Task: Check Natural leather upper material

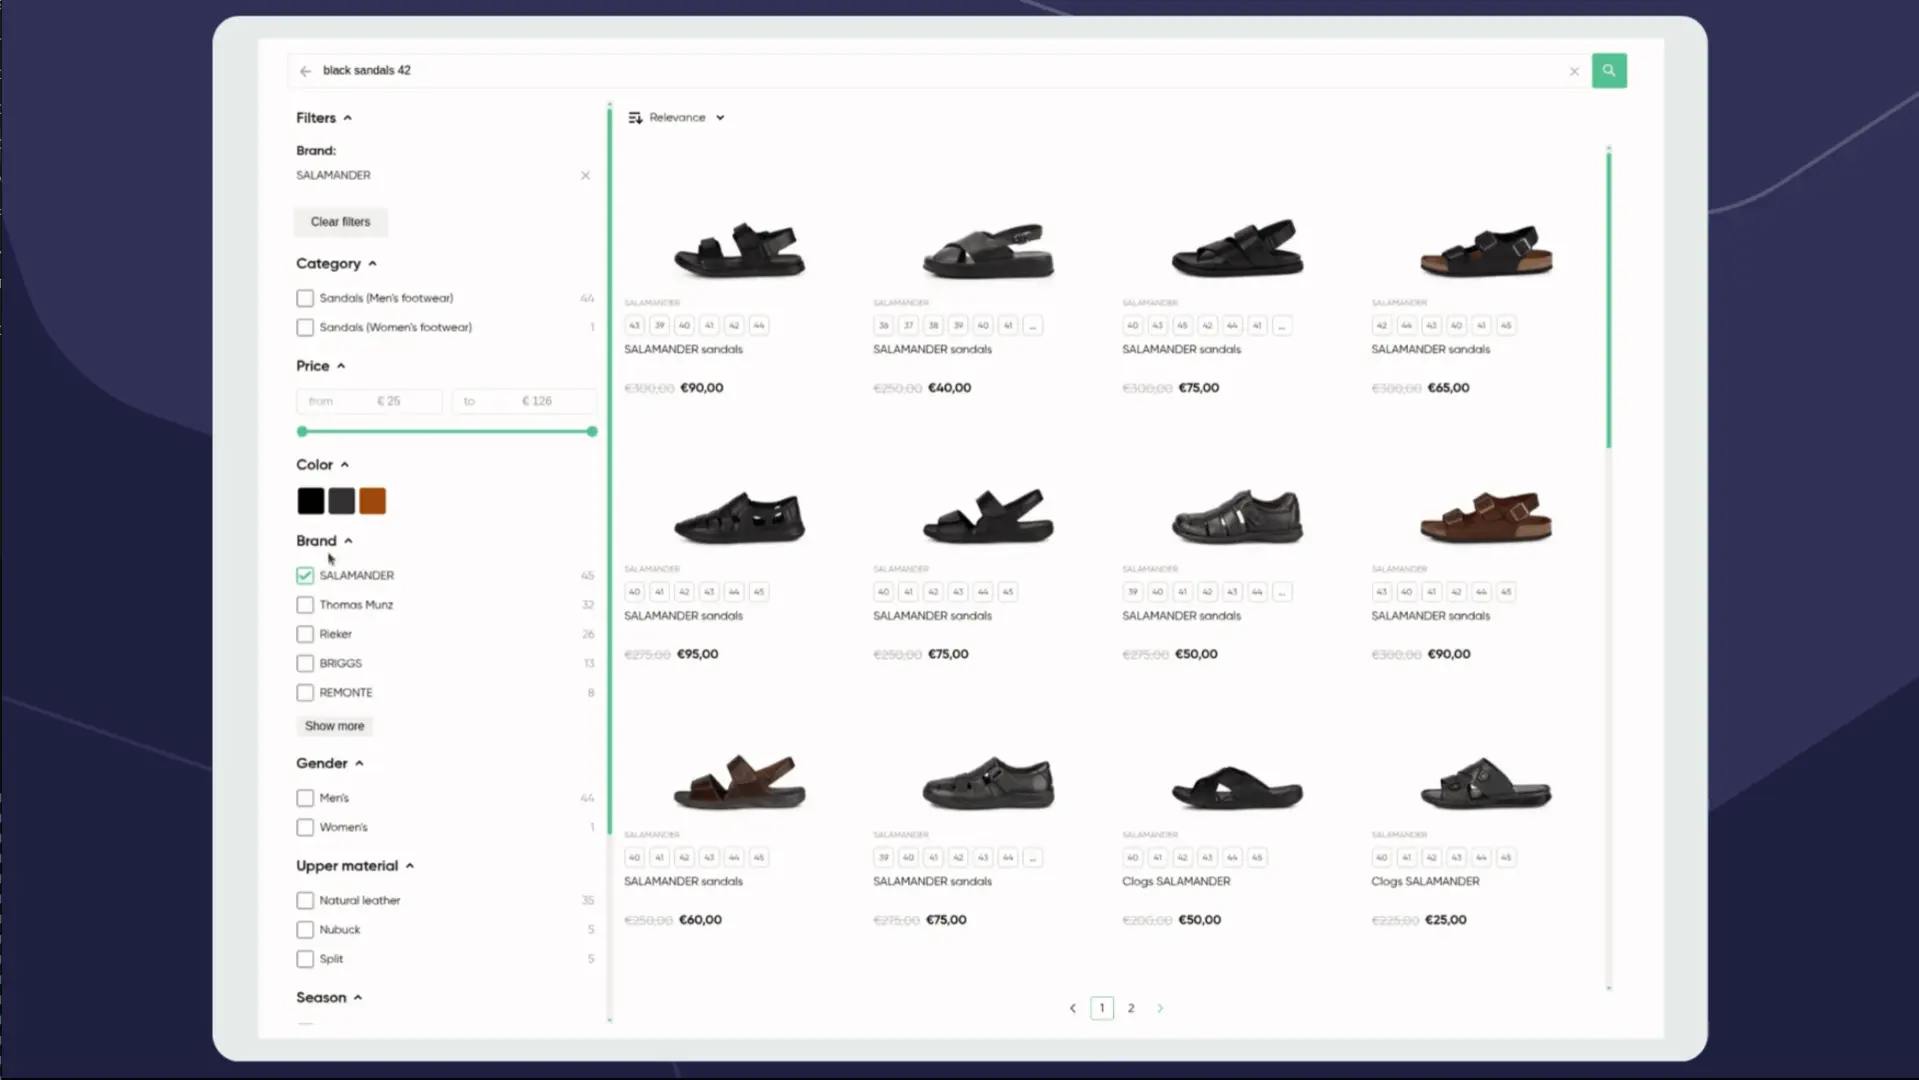Action: pos(305,900)
